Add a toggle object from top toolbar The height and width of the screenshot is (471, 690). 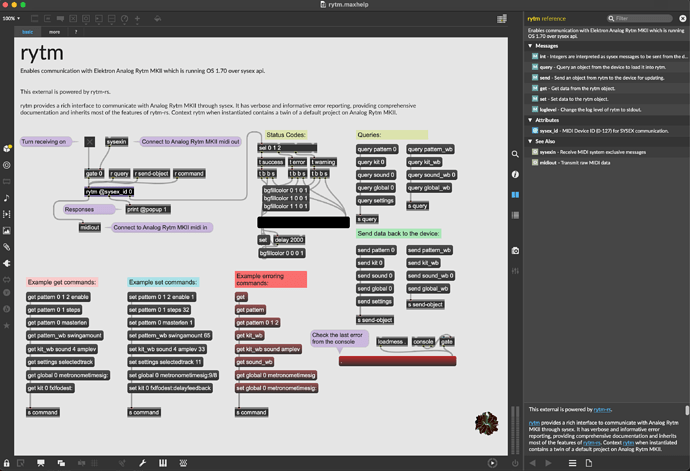pos(73,18)
